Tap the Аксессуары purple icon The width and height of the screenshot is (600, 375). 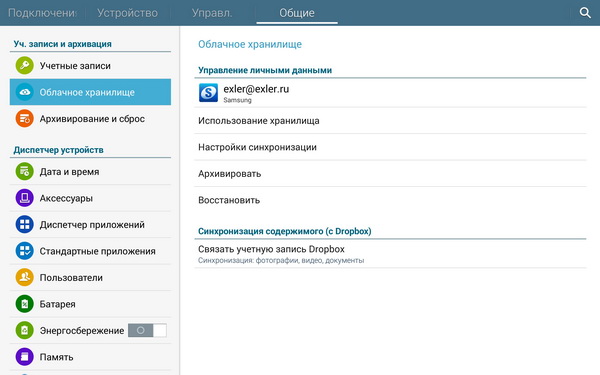point(24,198)
